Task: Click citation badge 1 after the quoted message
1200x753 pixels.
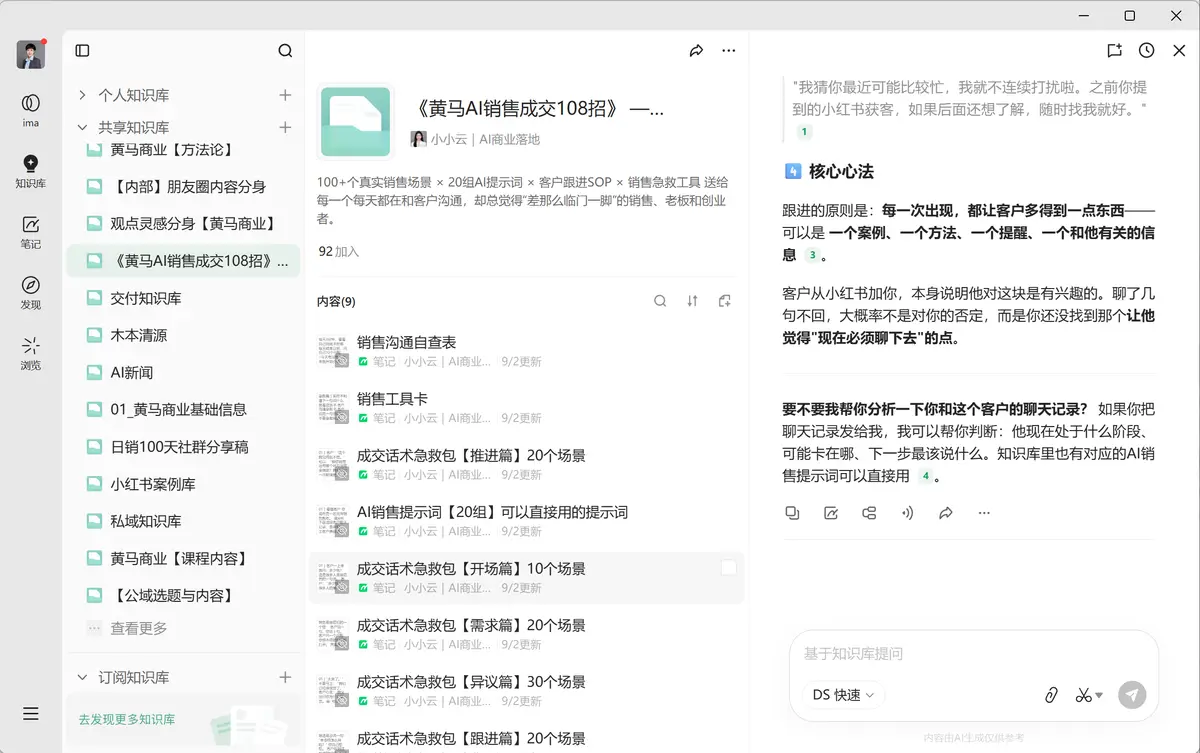Action: point(804,132)
